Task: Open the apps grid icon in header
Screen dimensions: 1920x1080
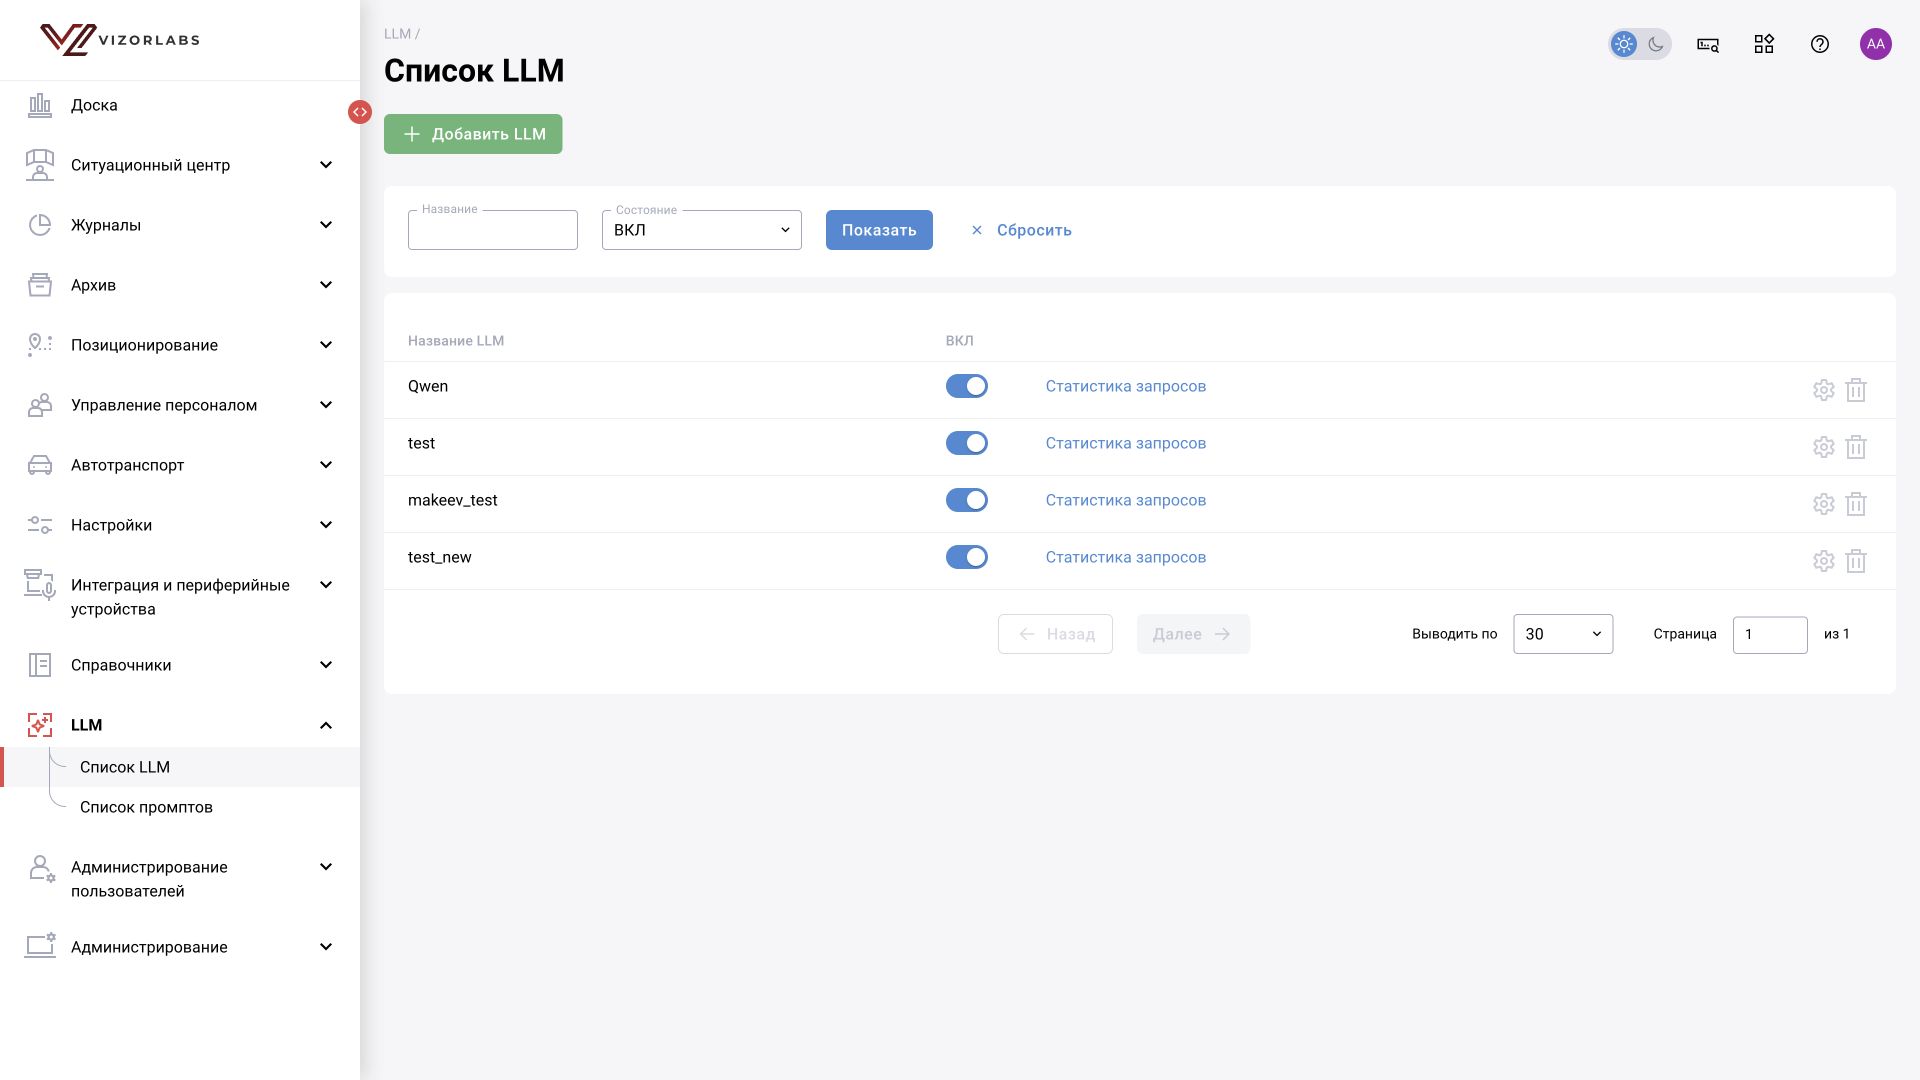Action: (1764, 44)
